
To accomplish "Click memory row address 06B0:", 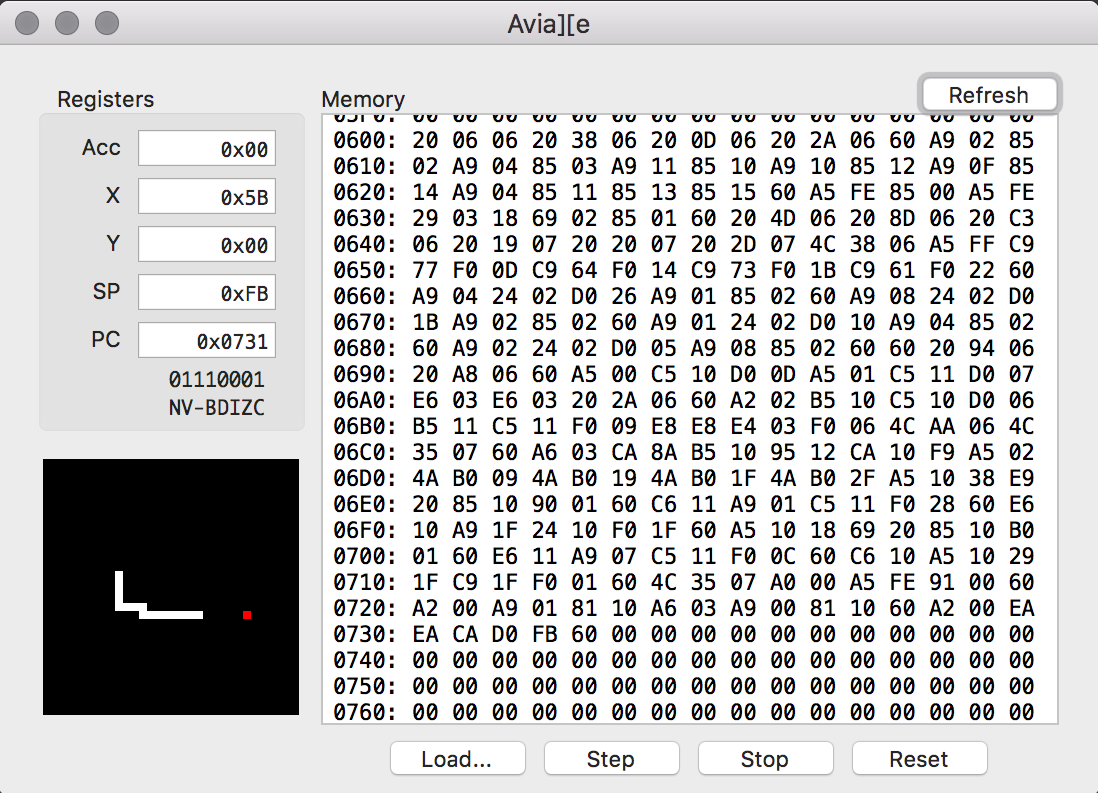I will tap(364, 426).
